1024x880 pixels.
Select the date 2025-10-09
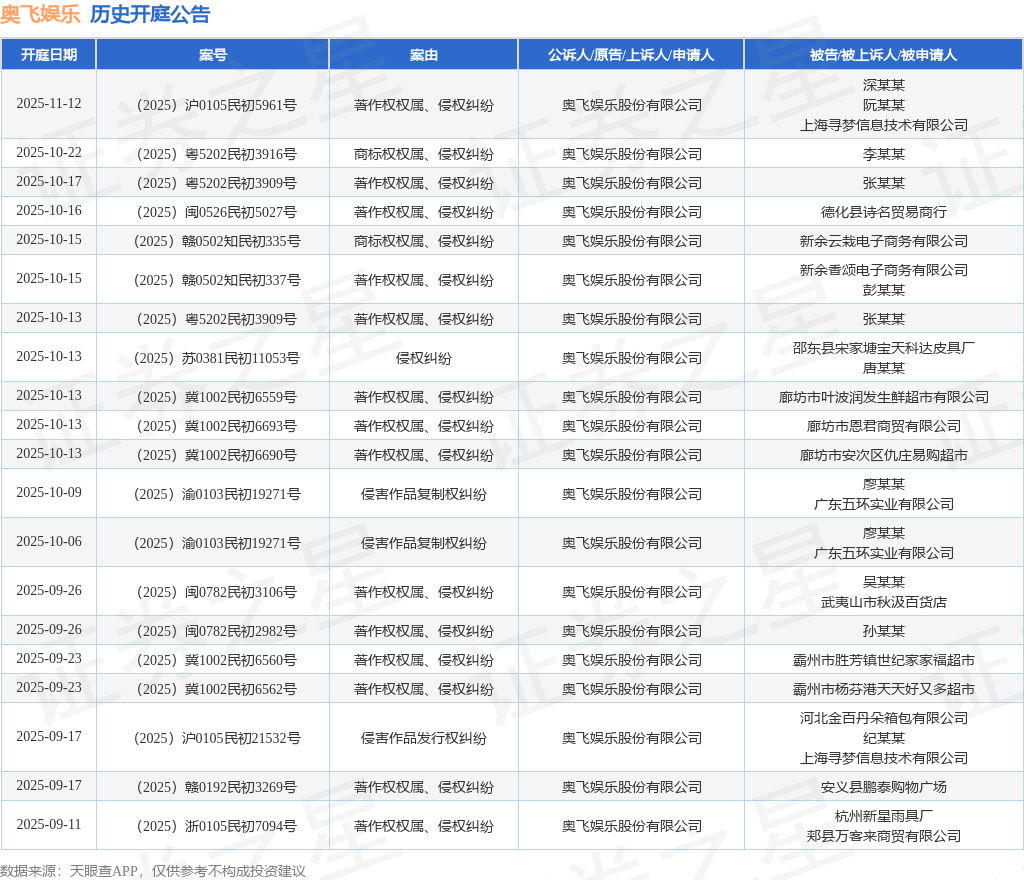(x=49, y=493)
